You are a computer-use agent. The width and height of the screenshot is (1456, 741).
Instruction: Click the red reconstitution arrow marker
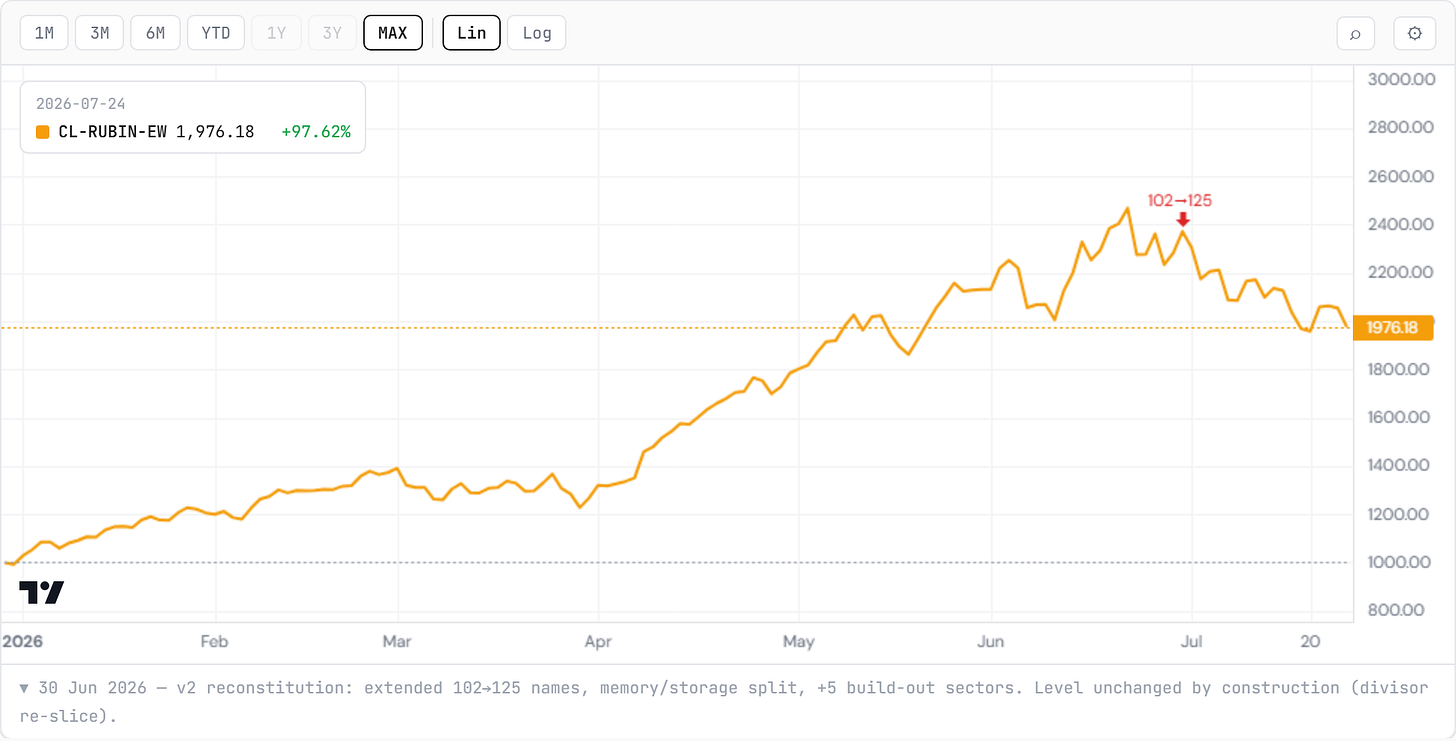click(1183, 219)
